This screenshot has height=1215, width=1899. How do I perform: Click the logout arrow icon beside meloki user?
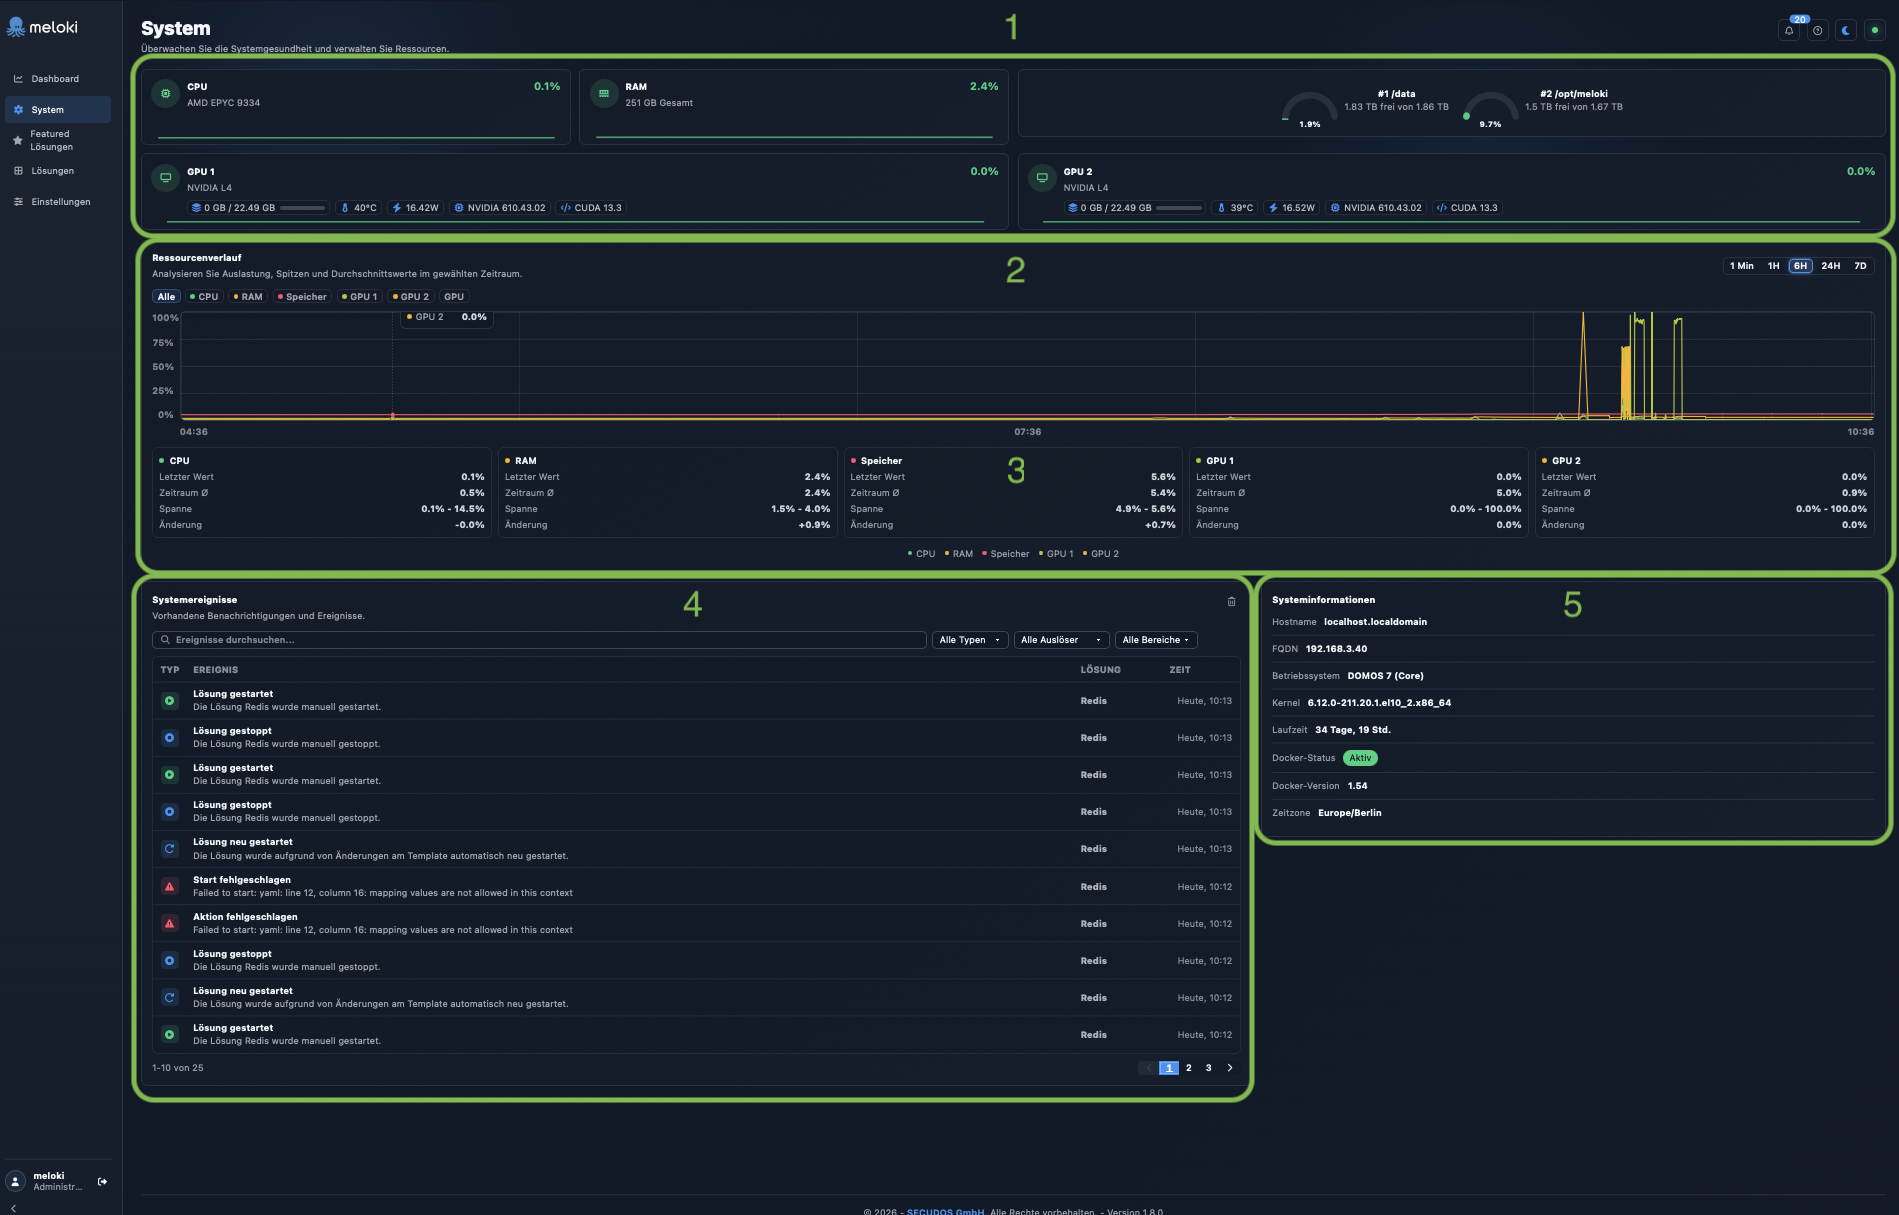click(x=102, y=1182)
